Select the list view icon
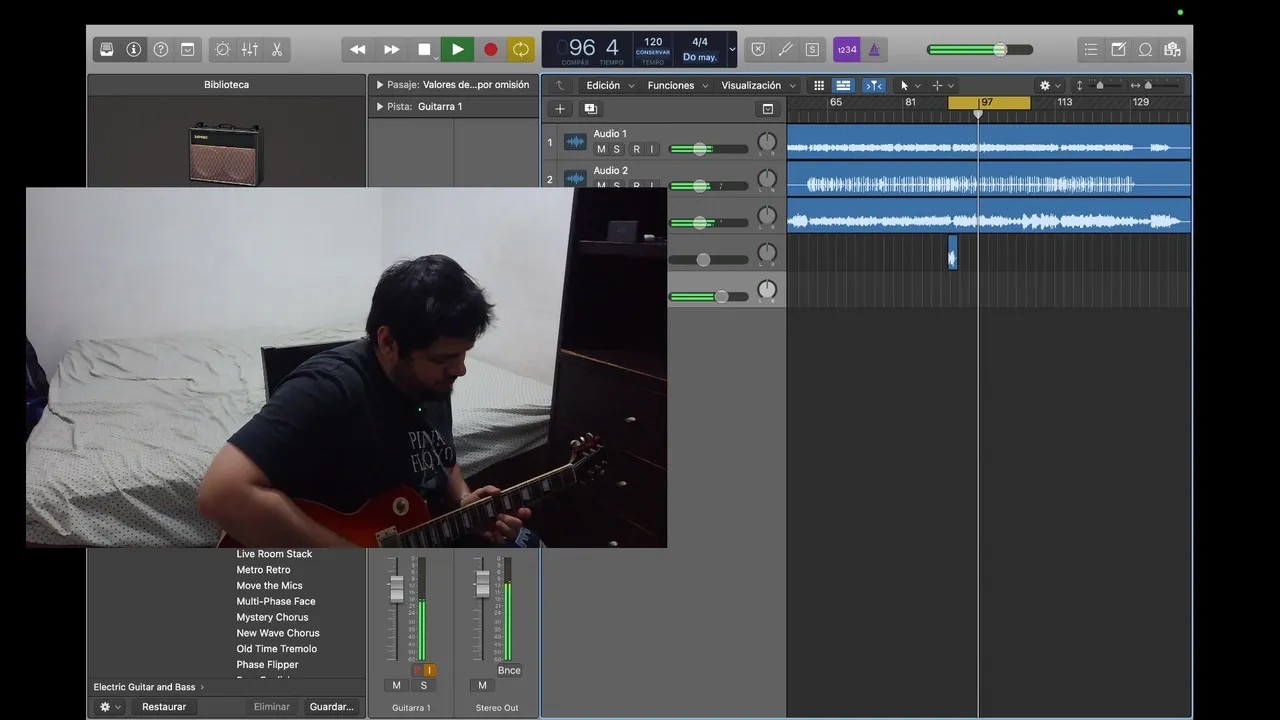This screenshot has width=1280, height=720. 843,85
